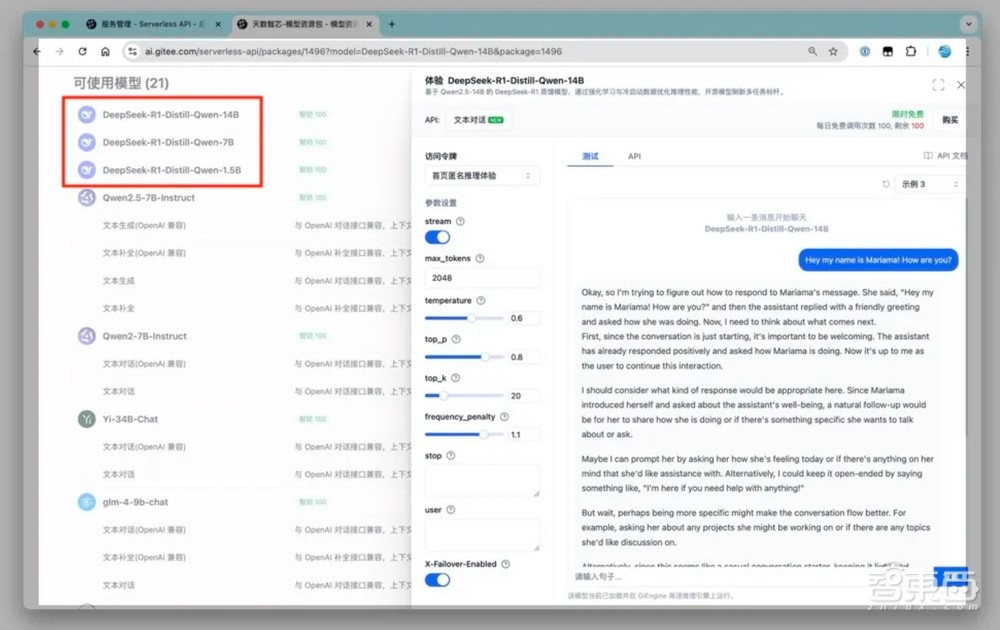The height and width of the screenshot is (630, 1000).
Task: Open the 访问令牌 token dropdown
Action: 482,176
